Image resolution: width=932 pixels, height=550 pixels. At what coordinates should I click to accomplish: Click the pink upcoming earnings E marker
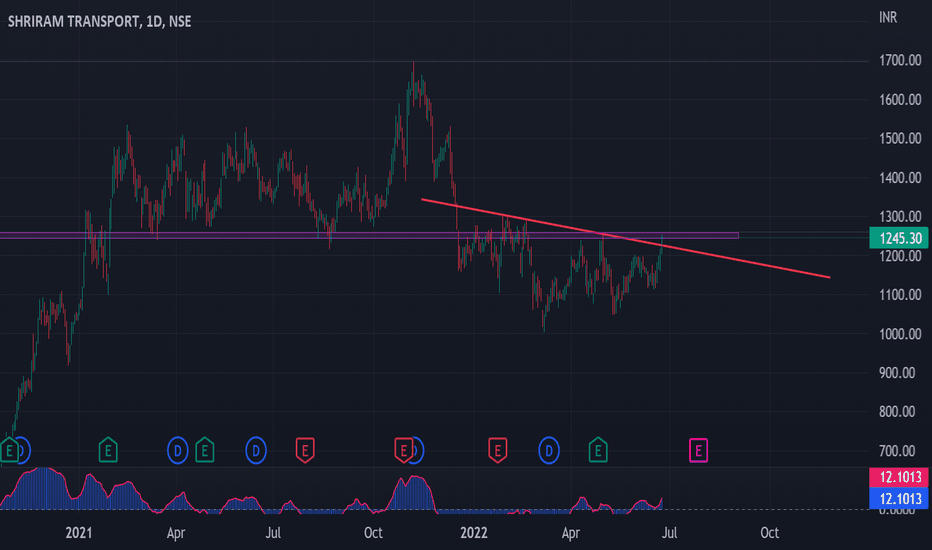tap(698, 451)
